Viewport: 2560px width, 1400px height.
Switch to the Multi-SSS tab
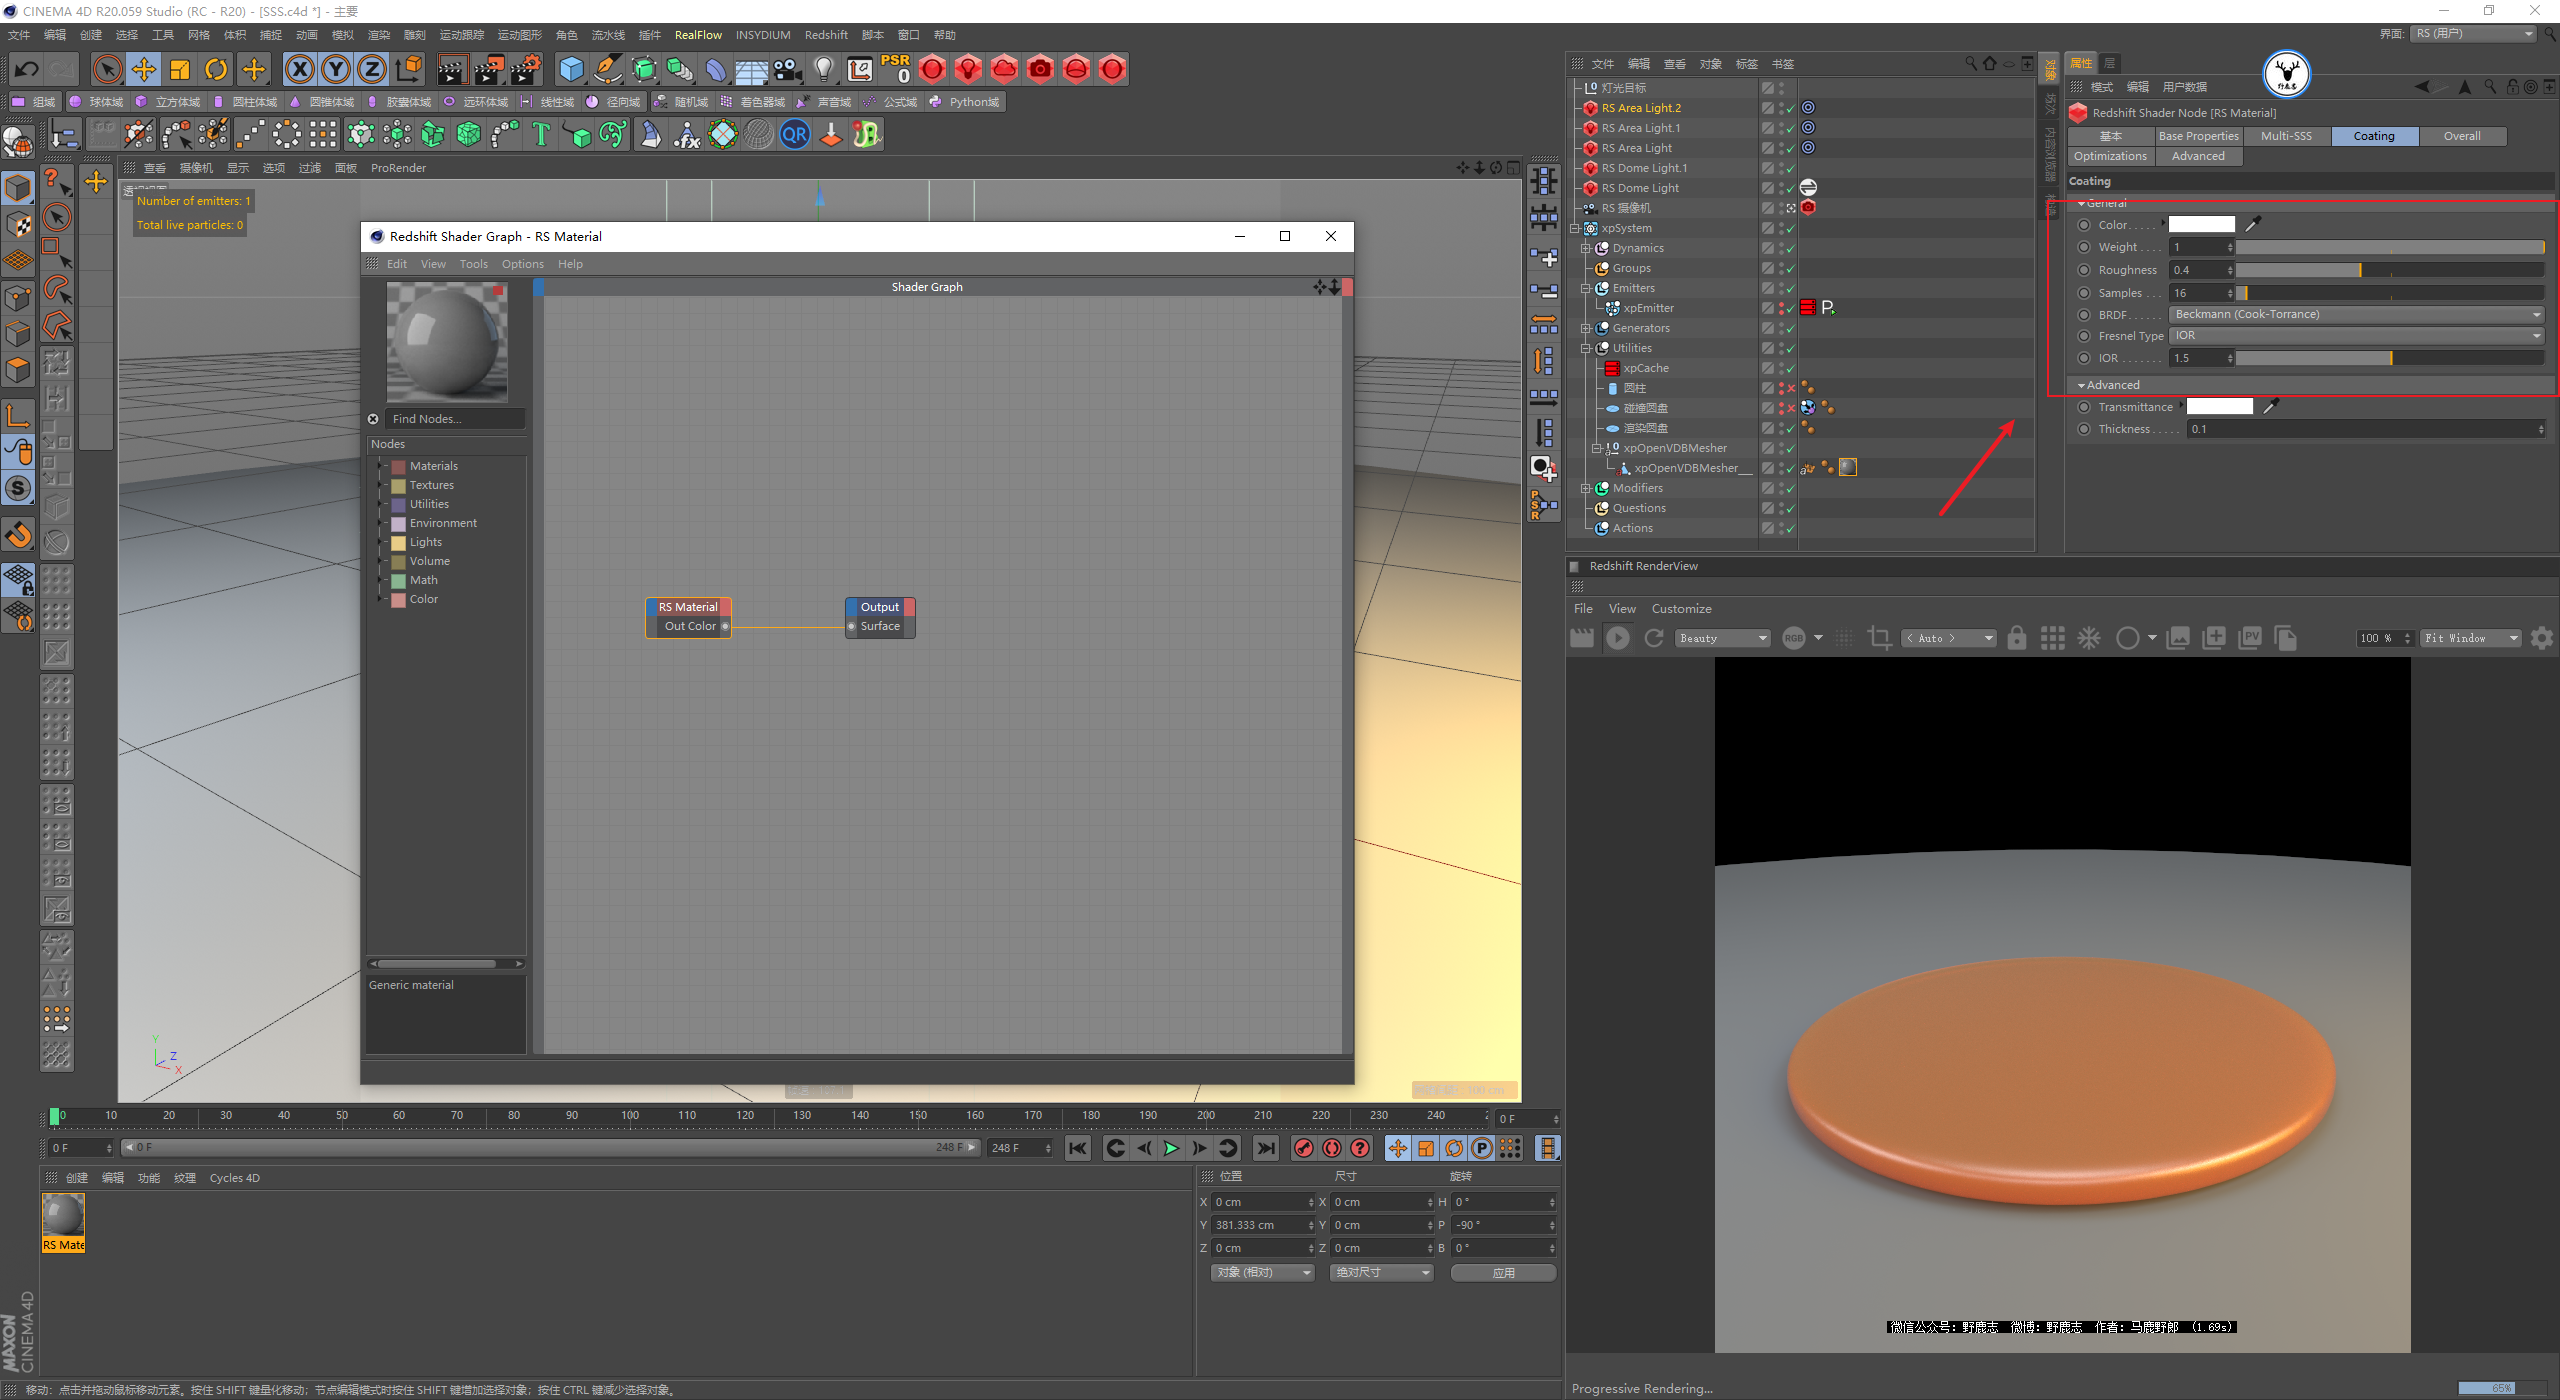2286,136
